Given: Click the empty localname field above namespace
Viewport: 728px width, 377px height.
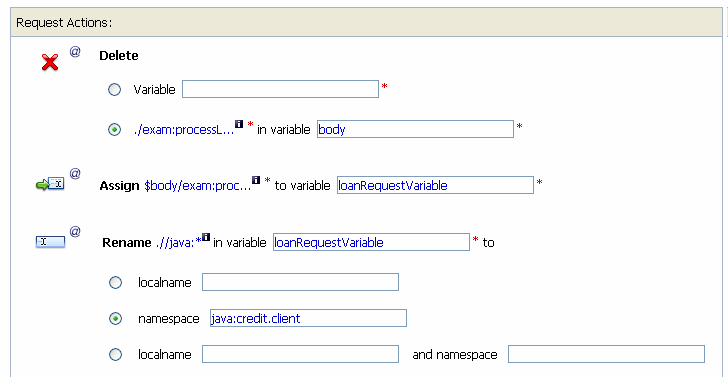Looking at the screenshot, I should click(x=300, y=282).
